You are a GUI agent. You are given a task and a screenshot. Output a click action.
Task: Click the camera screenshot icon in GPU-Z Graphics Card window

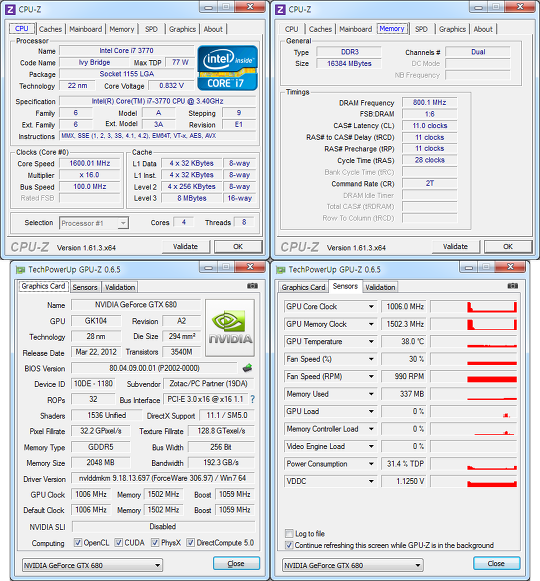click(x=252, y=286)
